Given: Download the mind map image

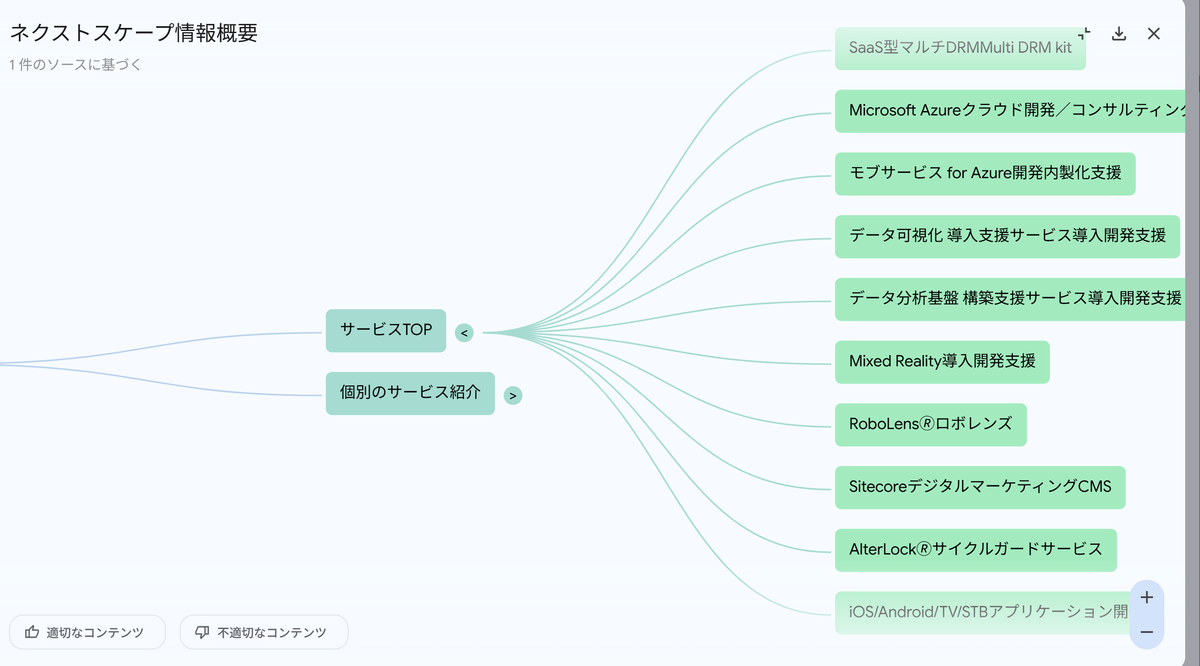Looking at the screenshot, I should click(1120, 34).
